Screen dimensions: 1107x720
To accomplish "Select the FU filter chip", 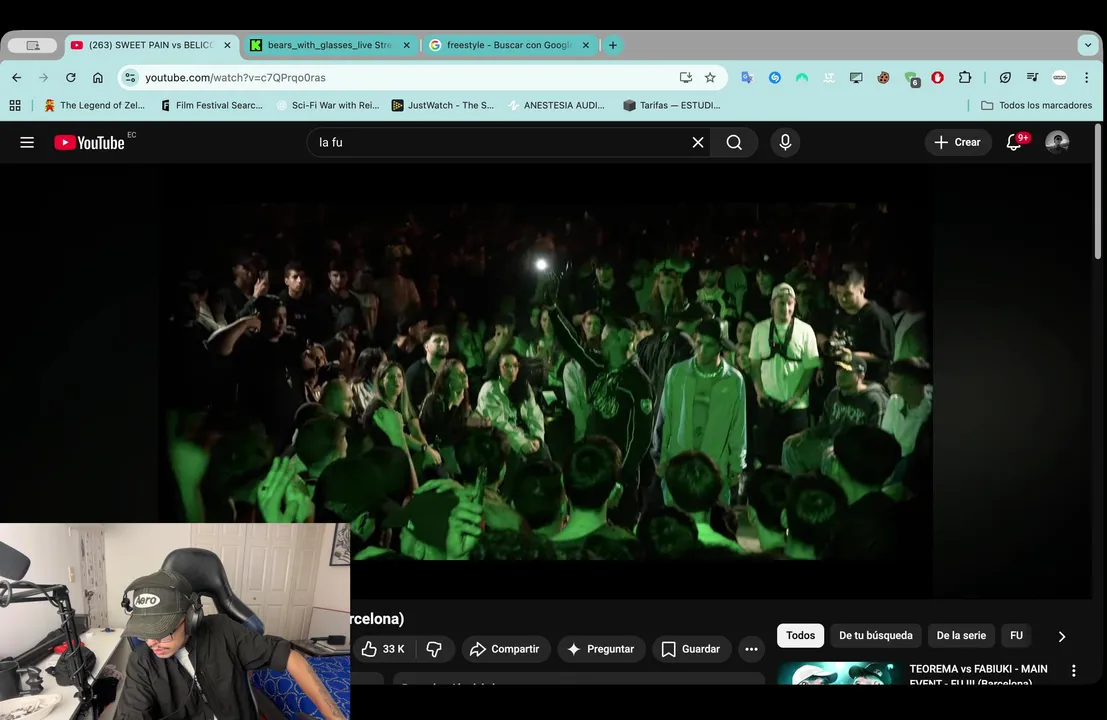I will pyautogui.click(x=1017, y=635).
